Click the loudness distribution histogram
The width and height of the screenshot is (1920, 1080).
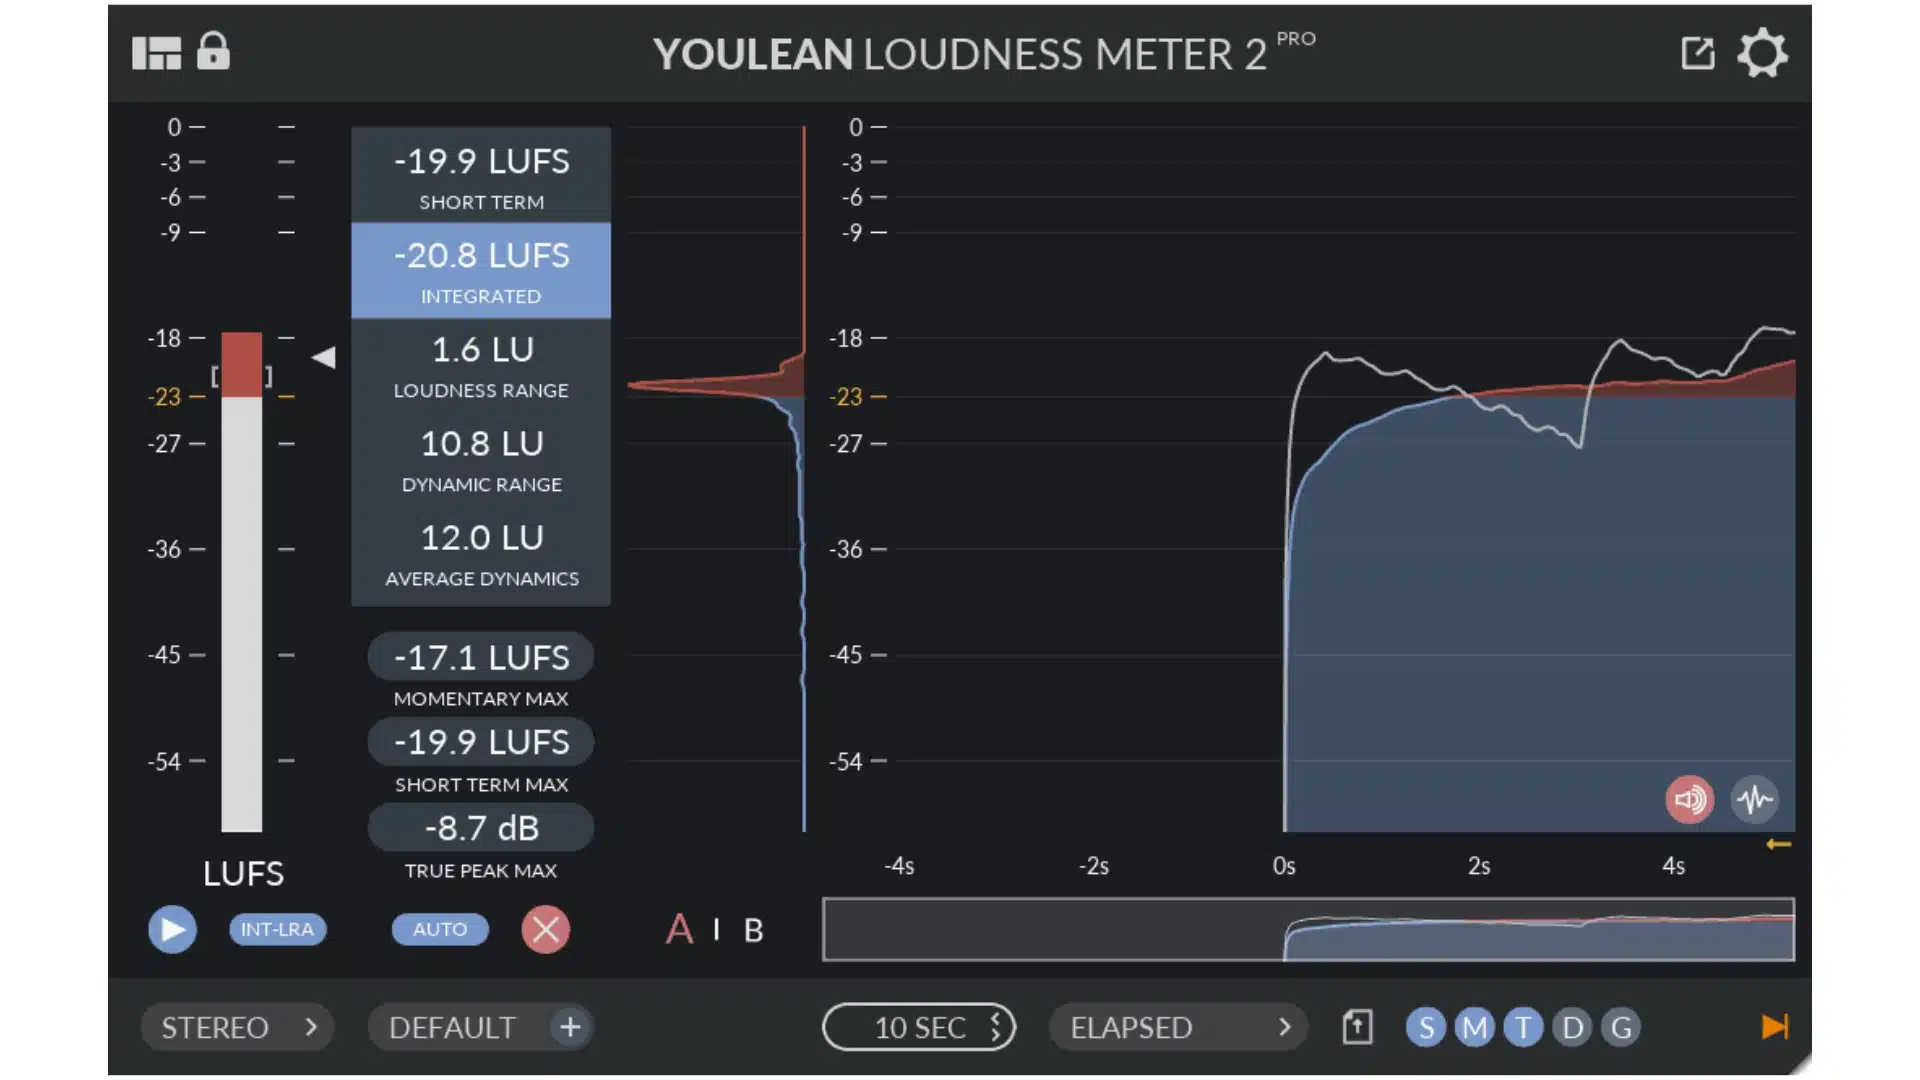[717, 478]
